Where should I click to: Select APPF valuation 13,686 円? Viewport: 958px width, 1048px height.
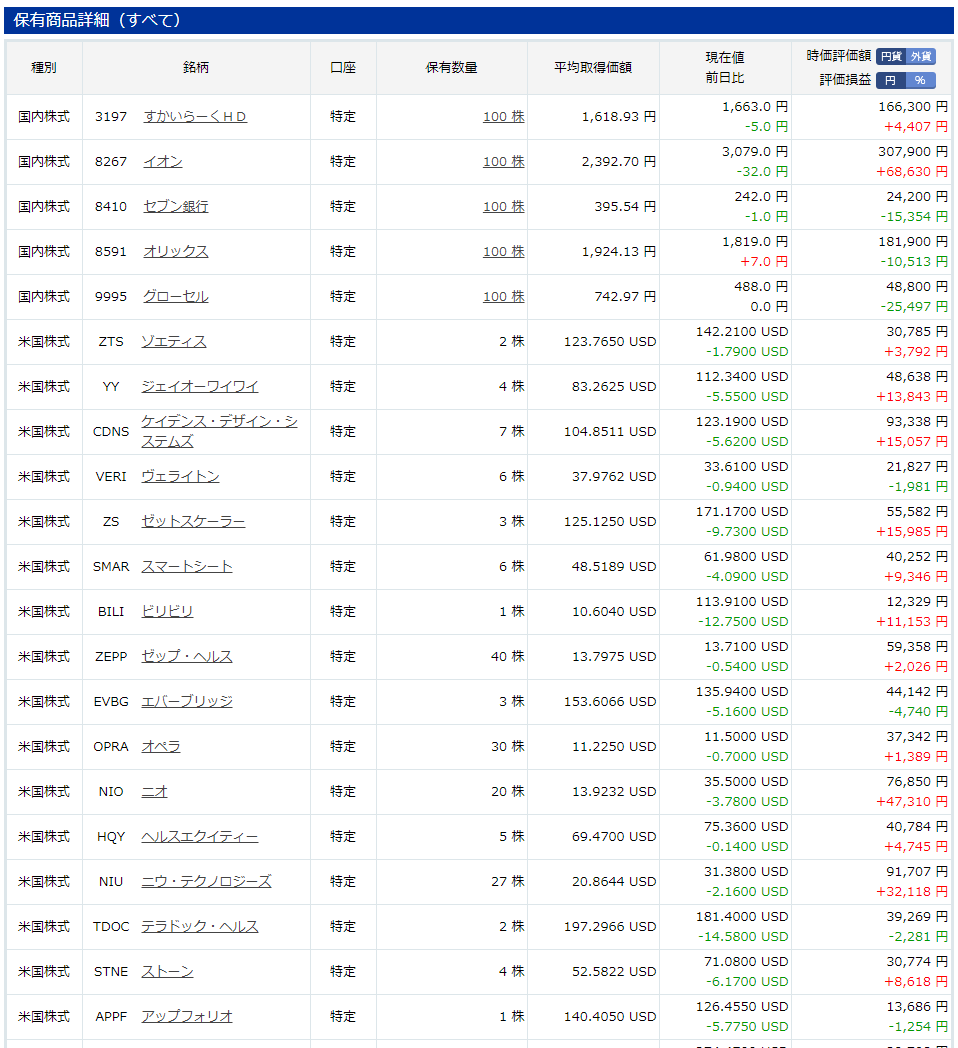(917, 1007)
